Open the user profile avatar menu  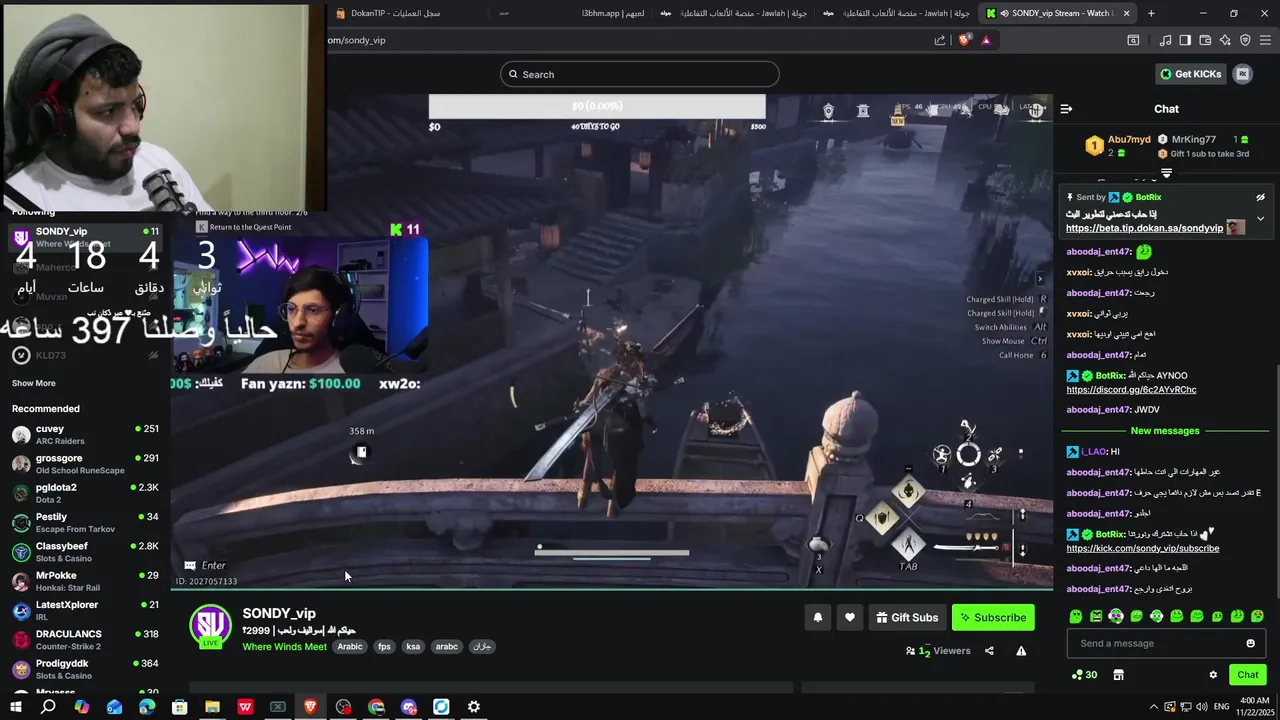[1243, 74]
